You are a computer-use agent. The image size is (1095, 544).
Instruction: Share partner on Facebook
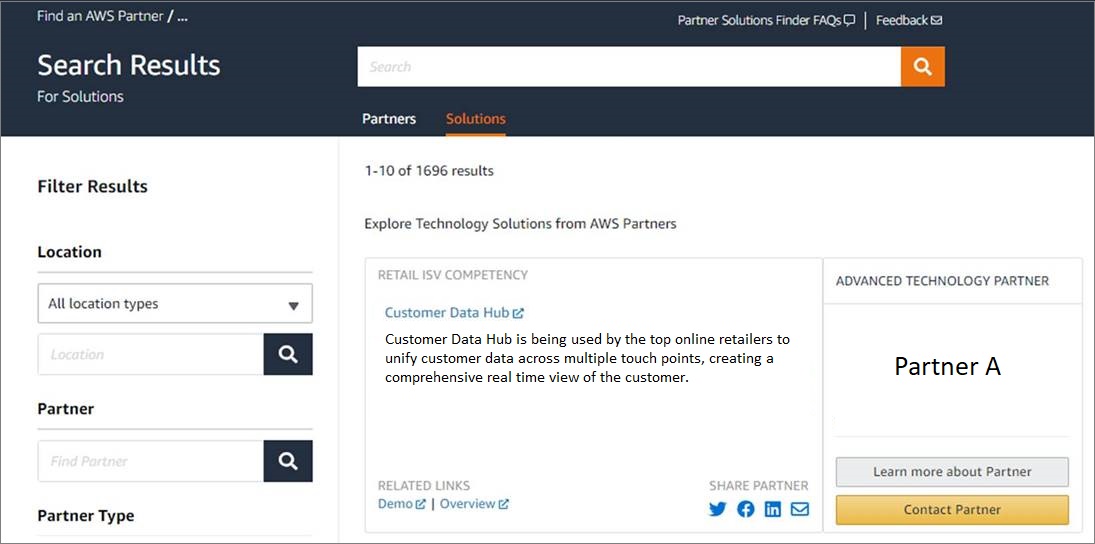746,509
